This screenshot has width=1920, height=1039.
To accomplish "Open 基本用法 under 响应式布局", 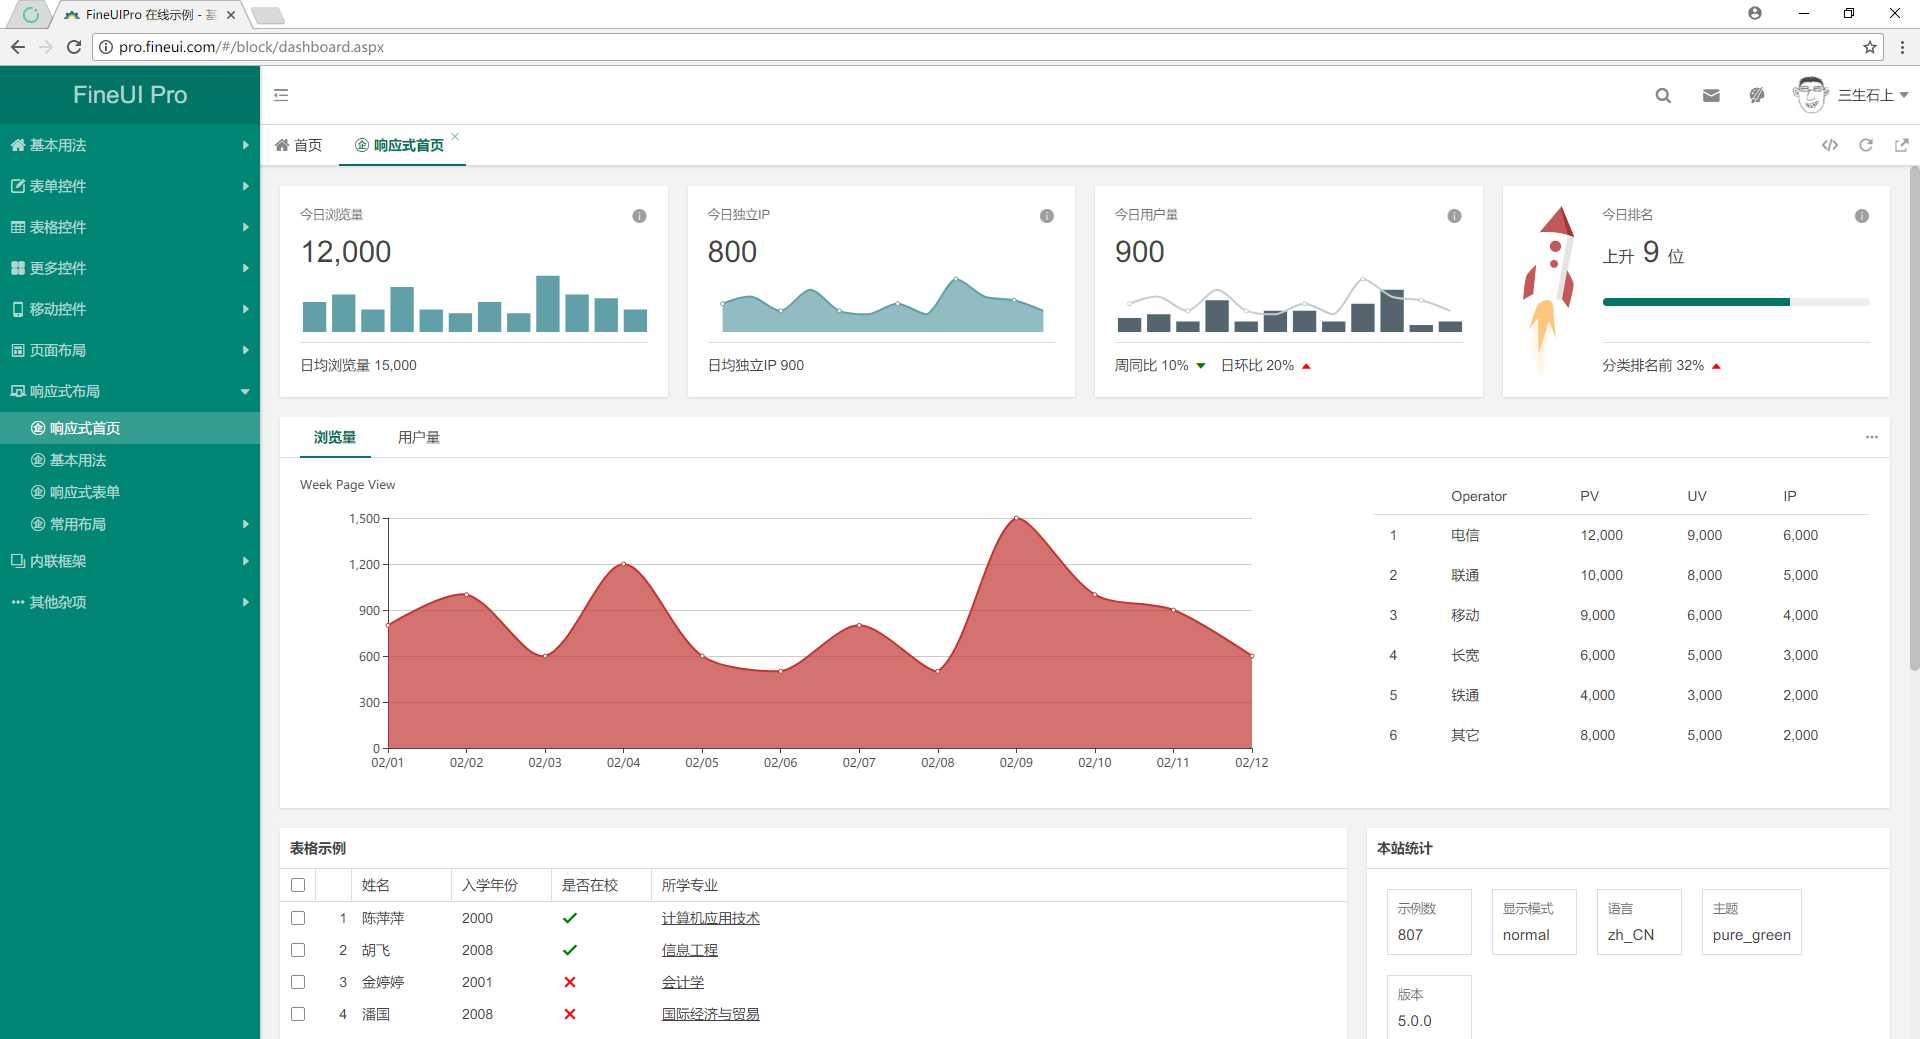I will coord(130,460).
